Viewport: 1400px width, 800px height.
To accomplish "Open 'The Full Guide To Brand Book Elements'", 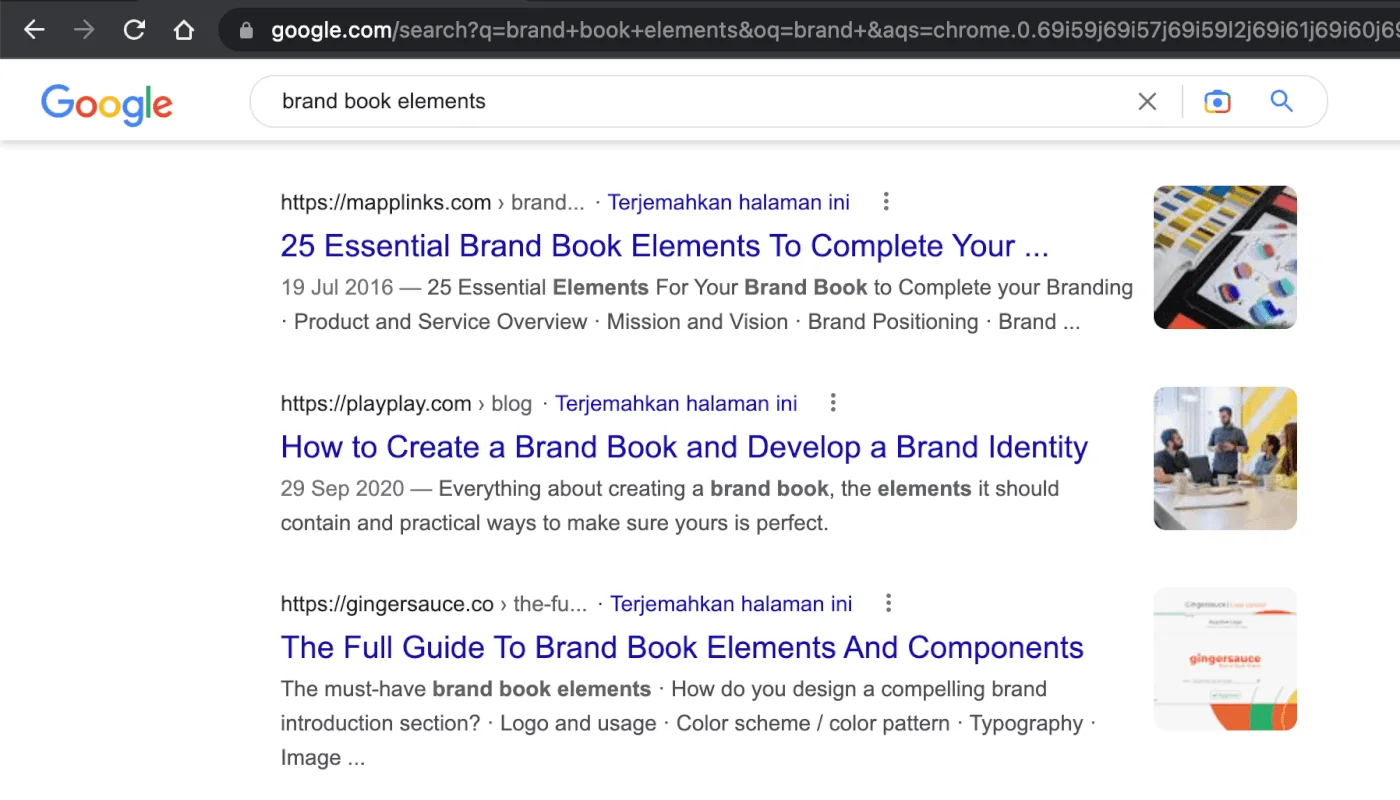I will point(682,648).
